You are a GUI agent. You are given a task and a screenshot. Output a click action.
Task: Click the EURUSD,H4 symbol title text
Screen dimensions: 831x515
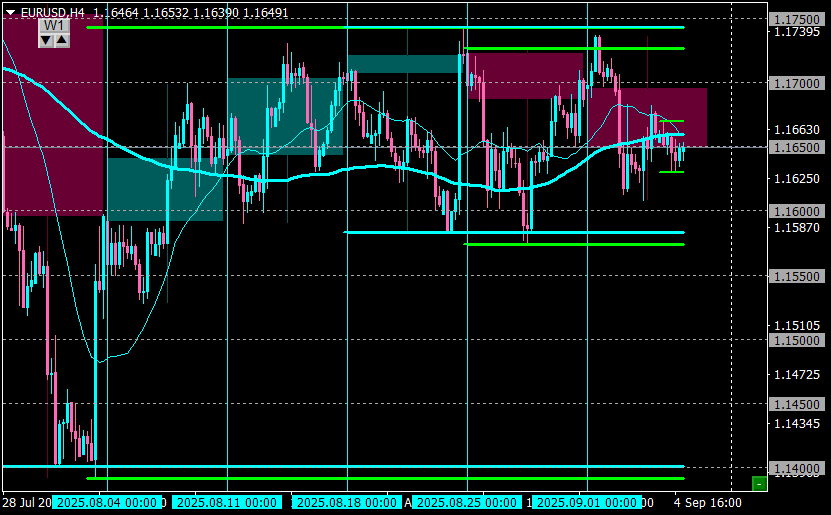(x=52, y=13)
